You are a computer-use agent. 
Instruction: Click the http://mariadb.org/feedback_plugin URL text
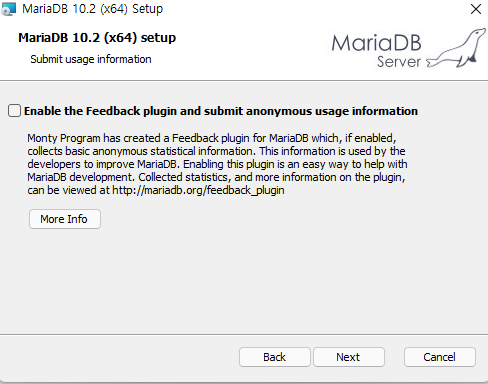pos(198,190)
